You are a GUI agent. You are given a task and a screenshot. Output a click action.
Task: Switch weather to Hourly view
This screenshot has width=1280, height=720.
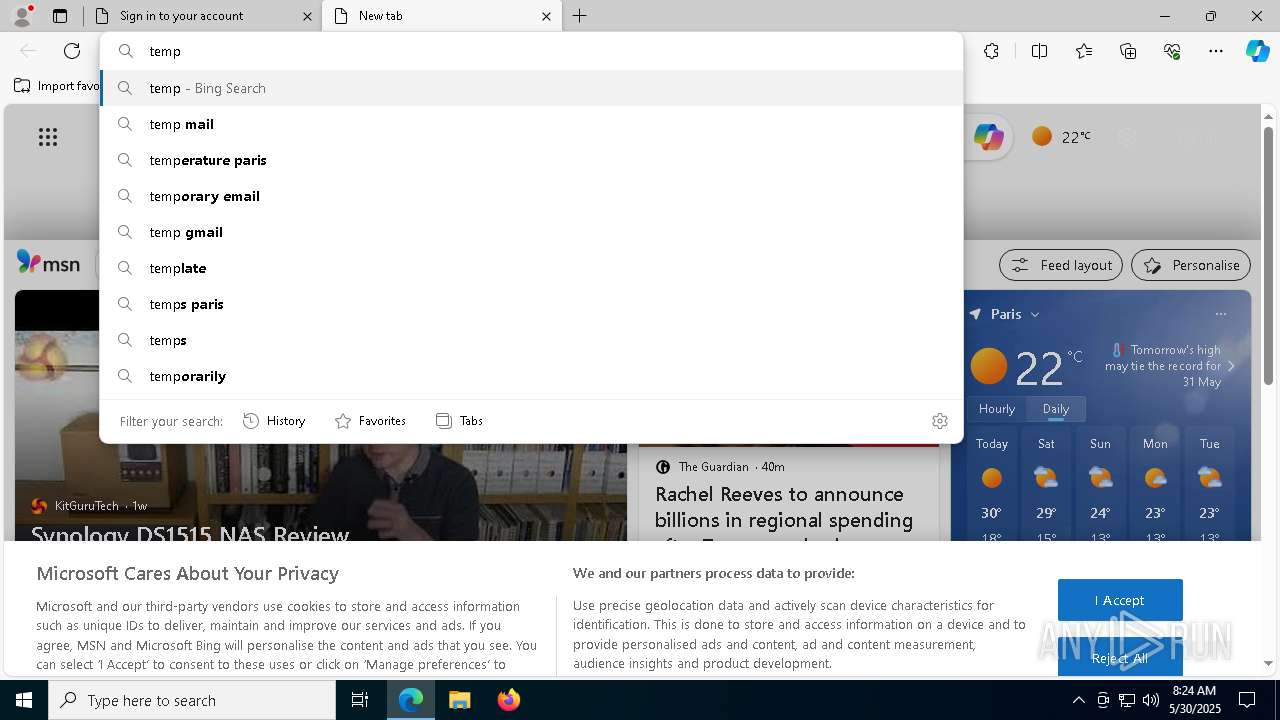coord(996,409)
